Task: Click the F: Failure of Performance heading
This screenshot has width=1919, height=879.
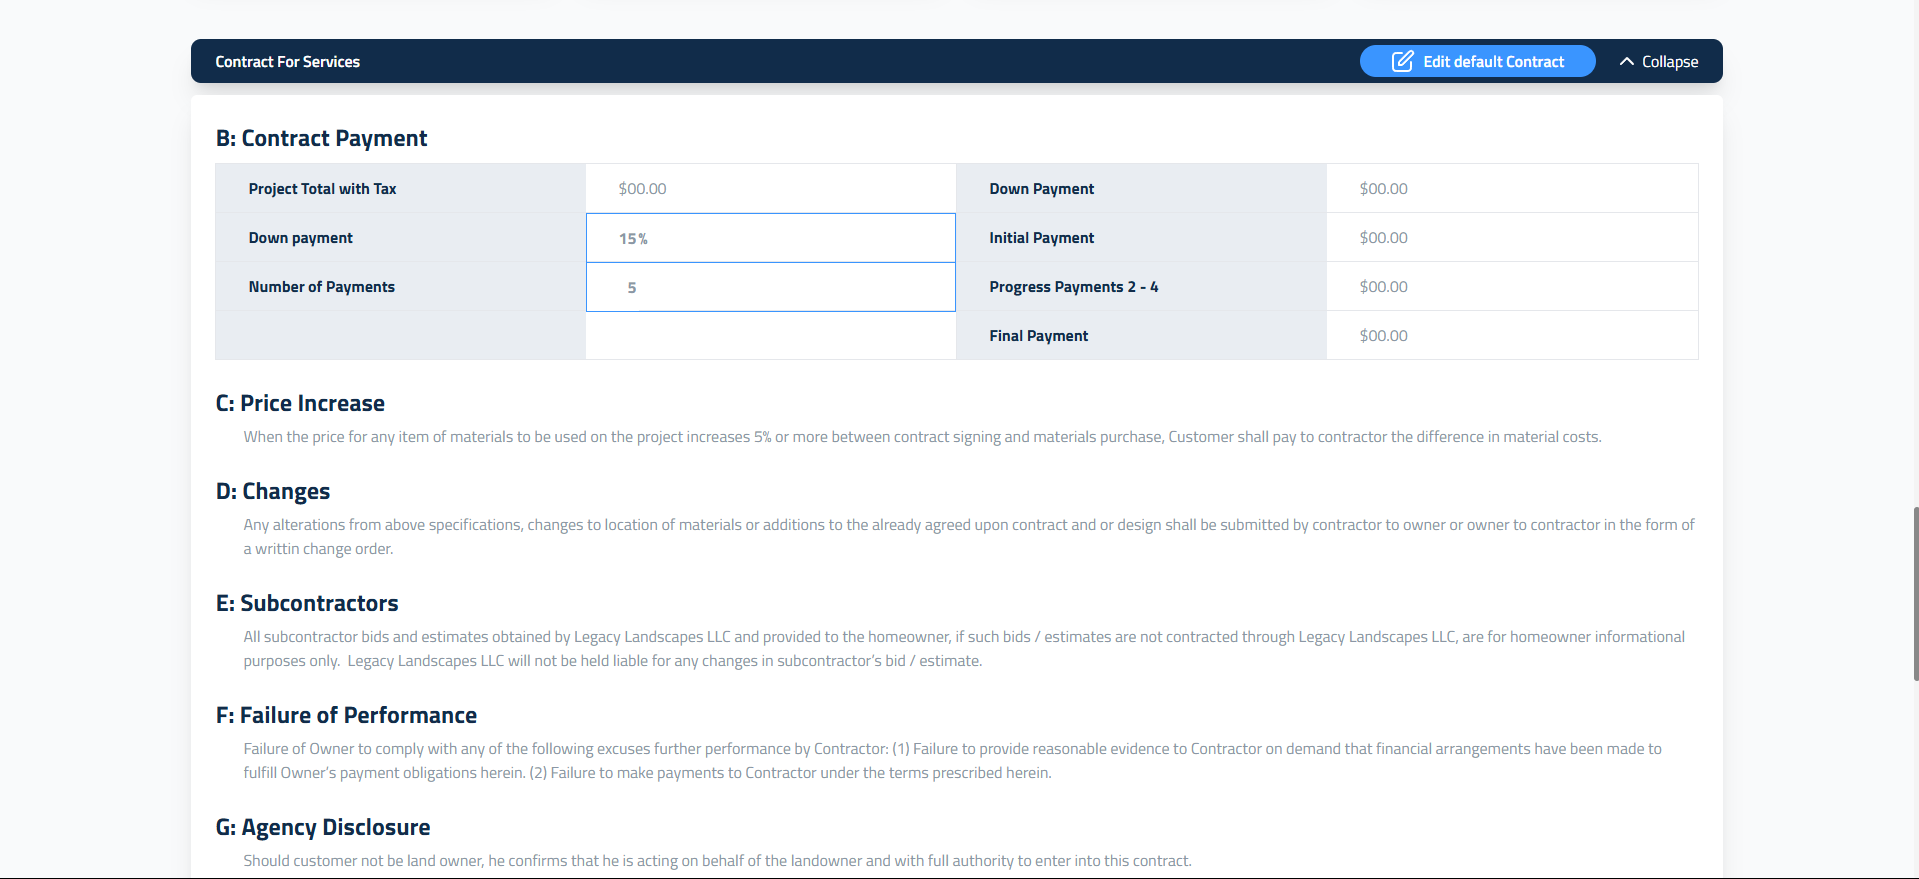Action: tap(346, 716)
